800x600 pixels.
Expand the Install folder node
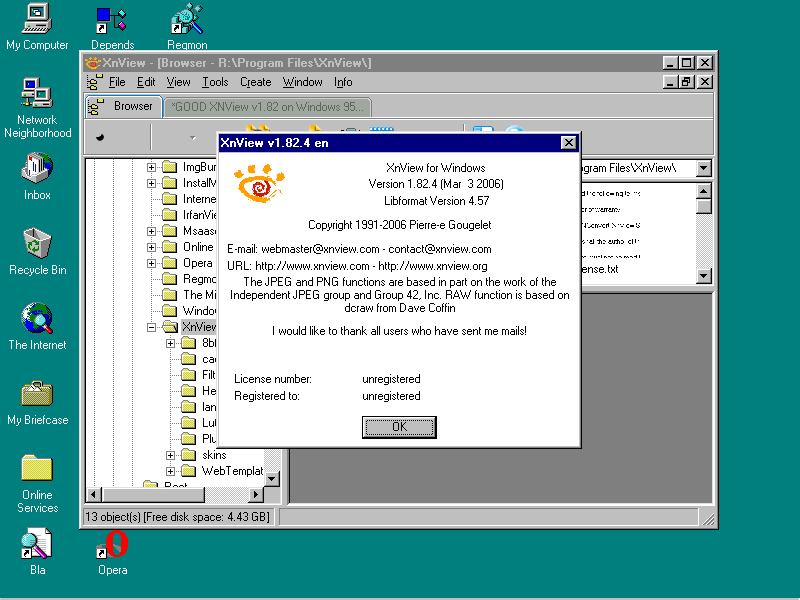[152, 183]
